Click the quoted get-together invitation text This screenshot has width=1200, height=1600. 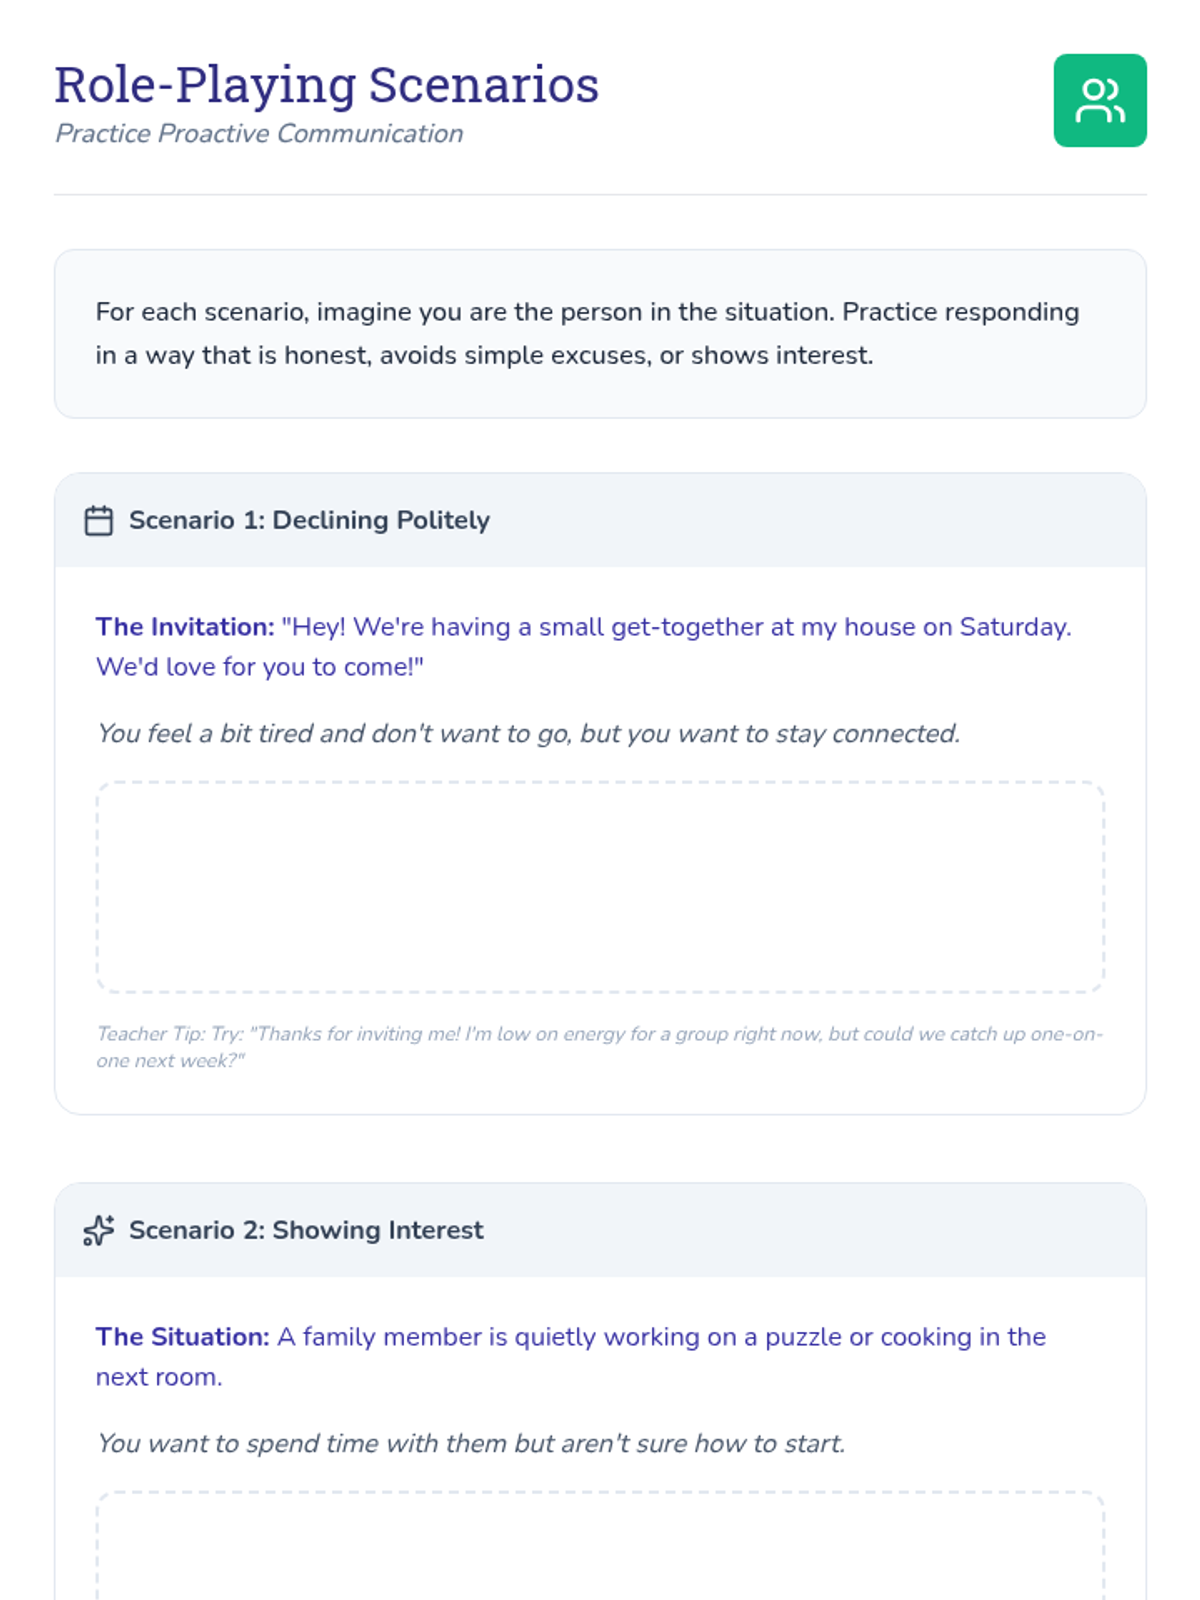click(675, 627)
